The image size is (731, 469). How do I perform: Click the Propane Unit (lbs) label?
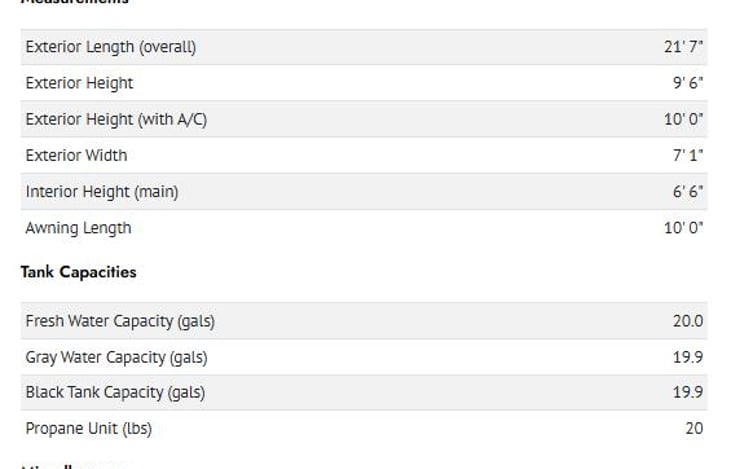point(88,429)
